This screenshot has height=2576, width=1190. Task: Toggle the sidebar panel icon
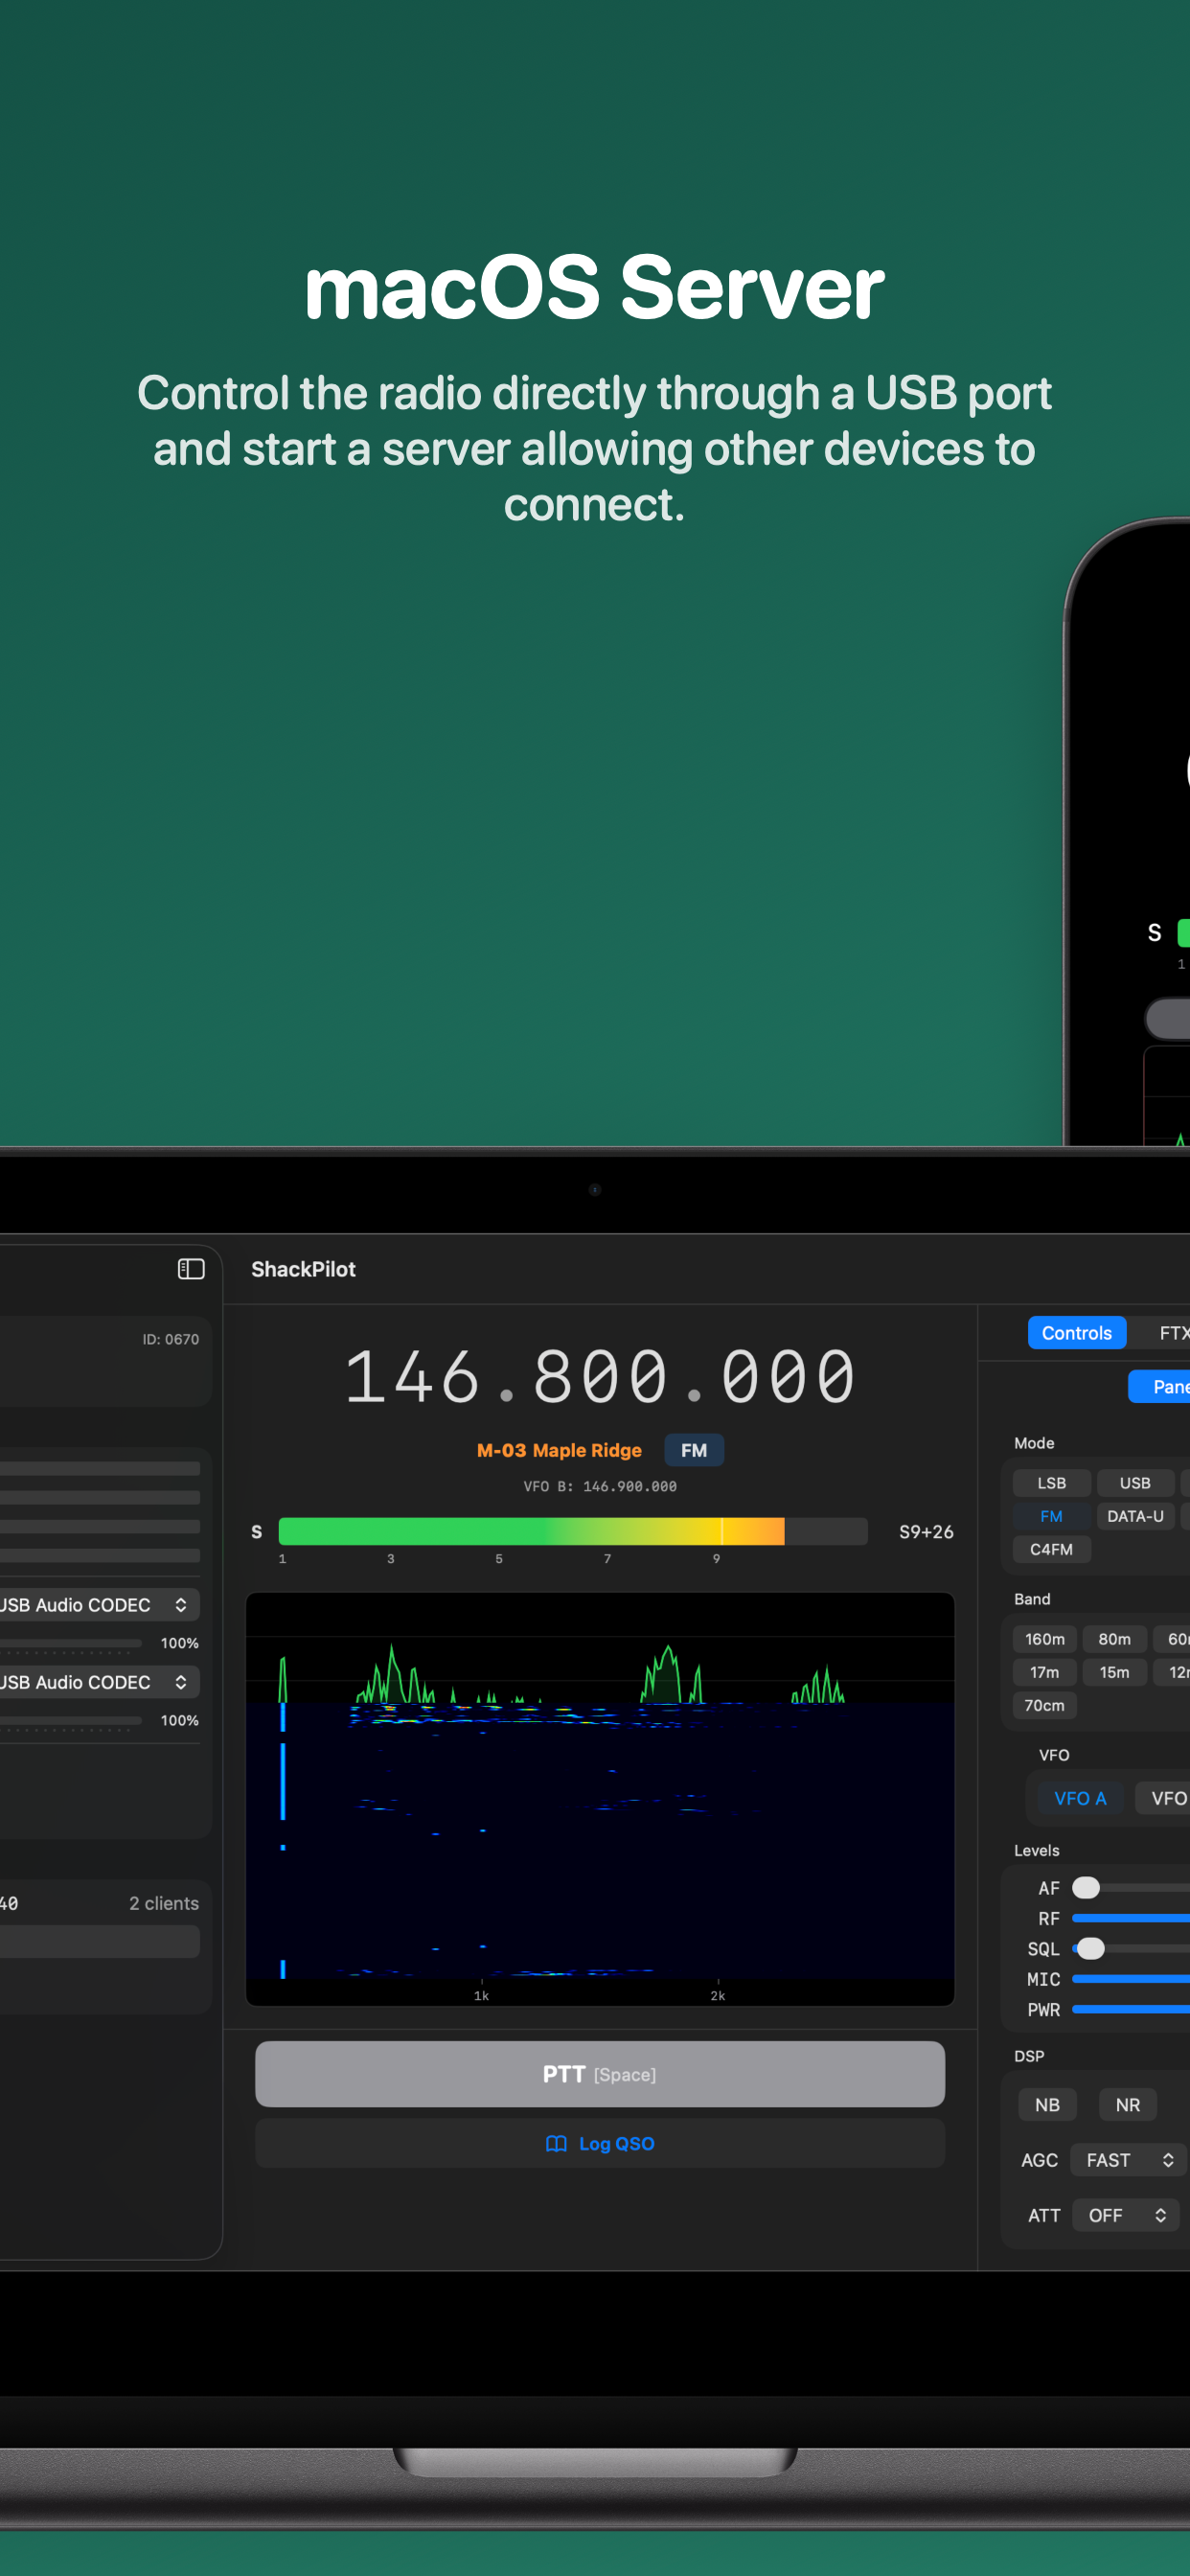191,1269
